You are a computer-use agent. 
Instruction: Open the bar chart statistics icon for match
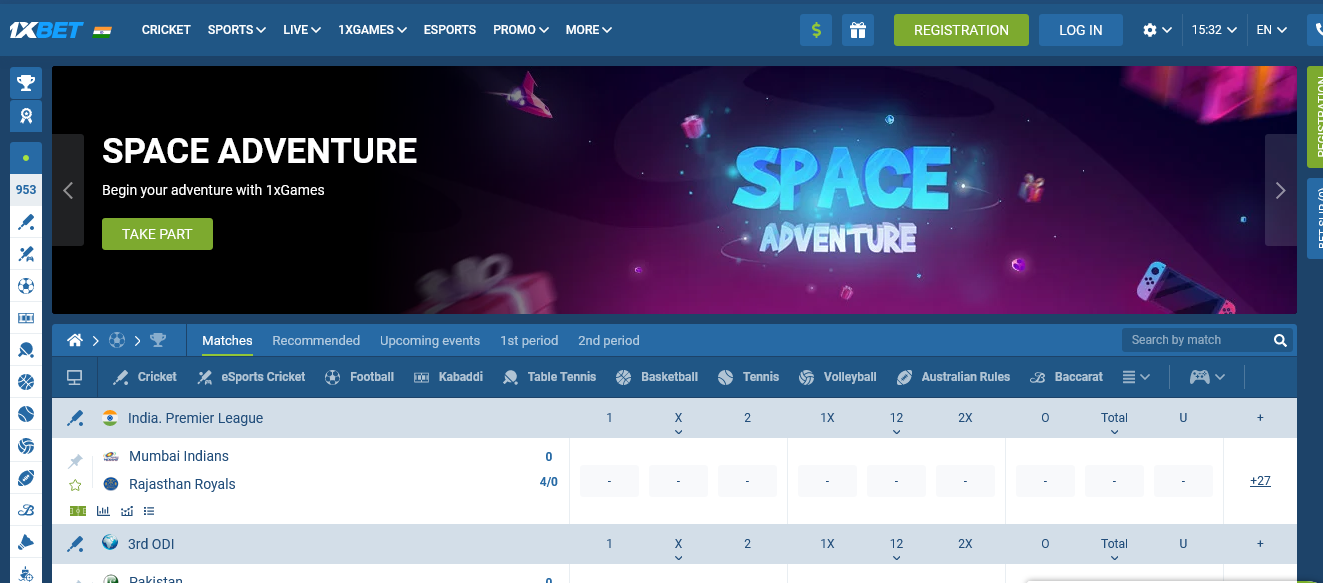pos(103,511)
